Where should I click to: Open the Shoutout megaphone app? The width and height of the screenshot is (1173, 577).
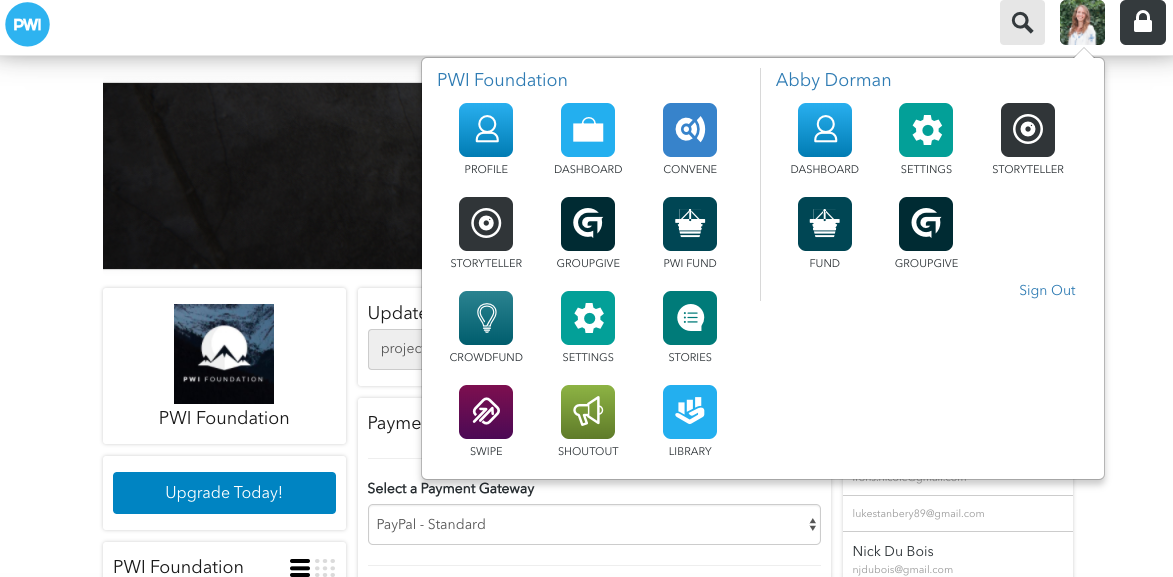tap(588, 412)
